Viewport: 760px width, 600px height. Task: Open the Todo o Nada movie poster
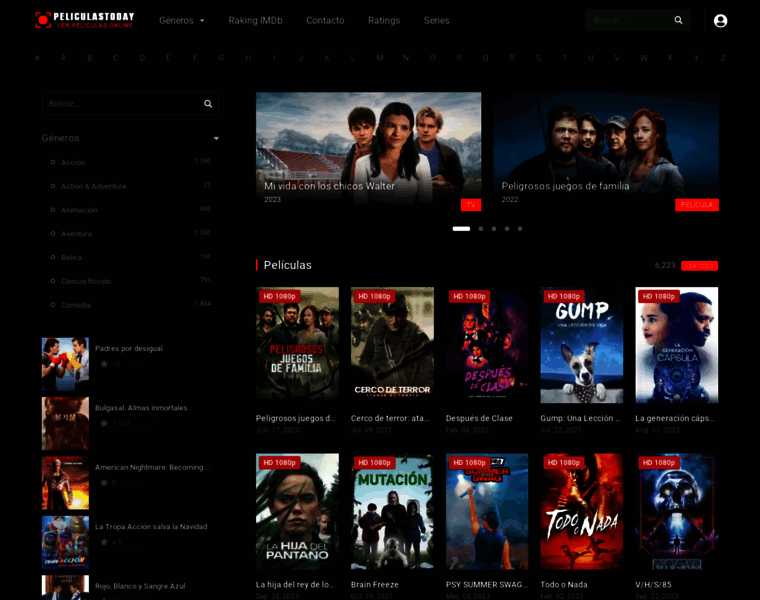pyautogui.click(x=581, y=512)
